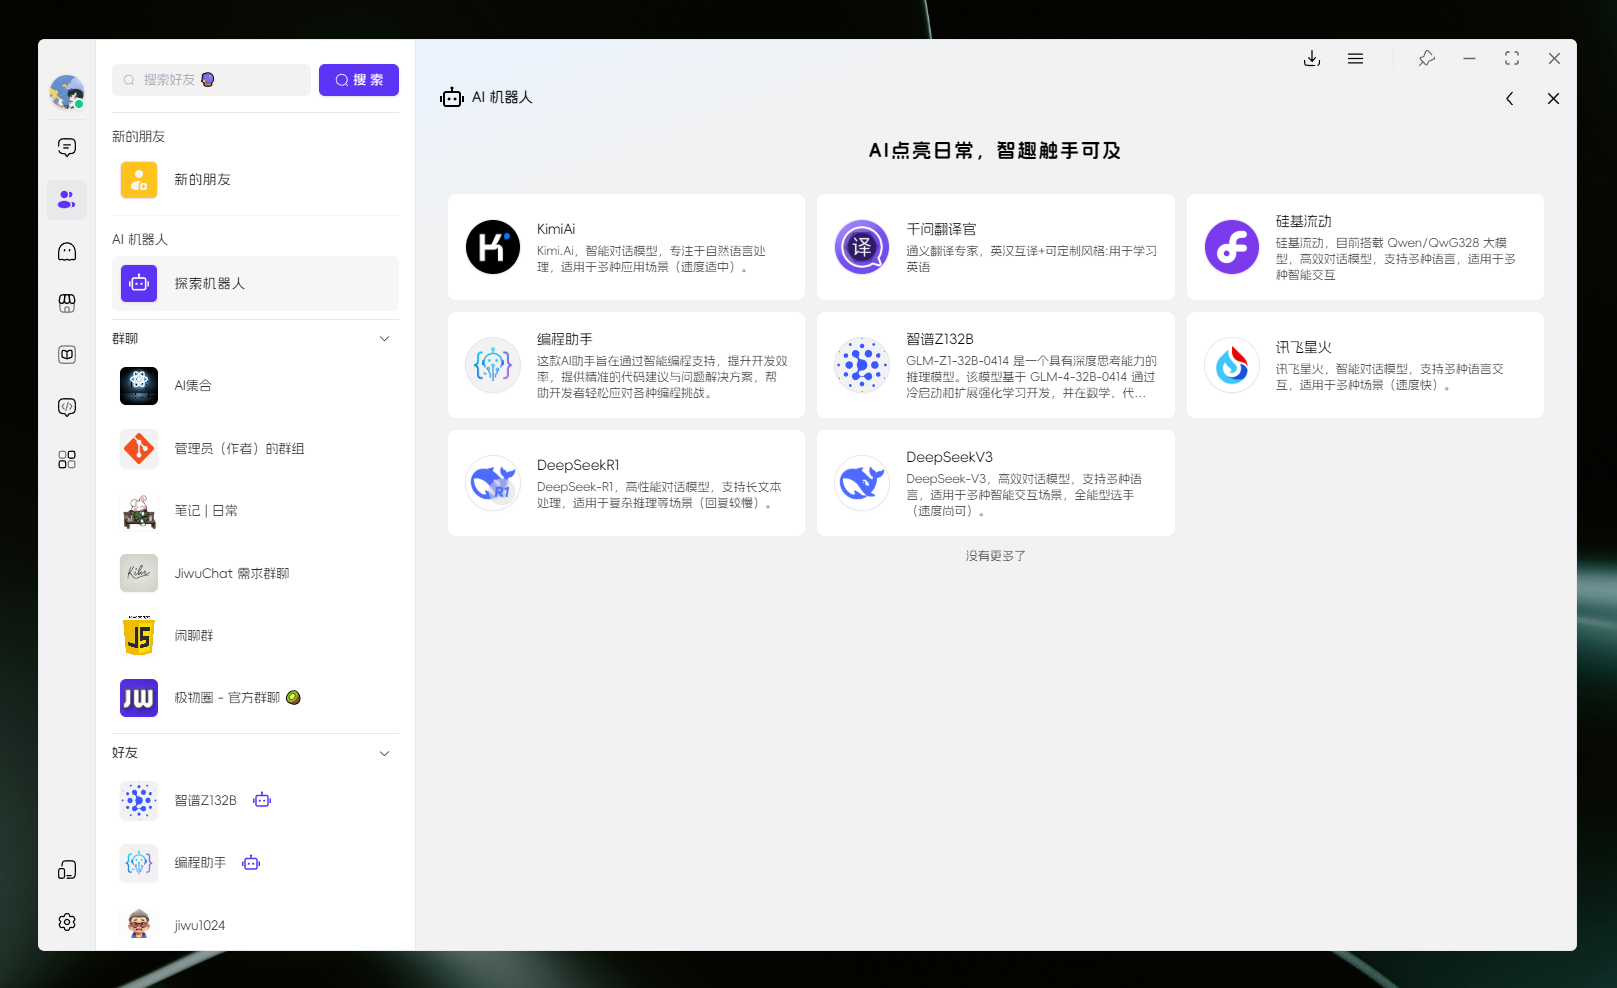The height and width of the screenshot is (988, 1617).
Task: Select friend 智谱Z132B in the list
Action: point(255,801)
